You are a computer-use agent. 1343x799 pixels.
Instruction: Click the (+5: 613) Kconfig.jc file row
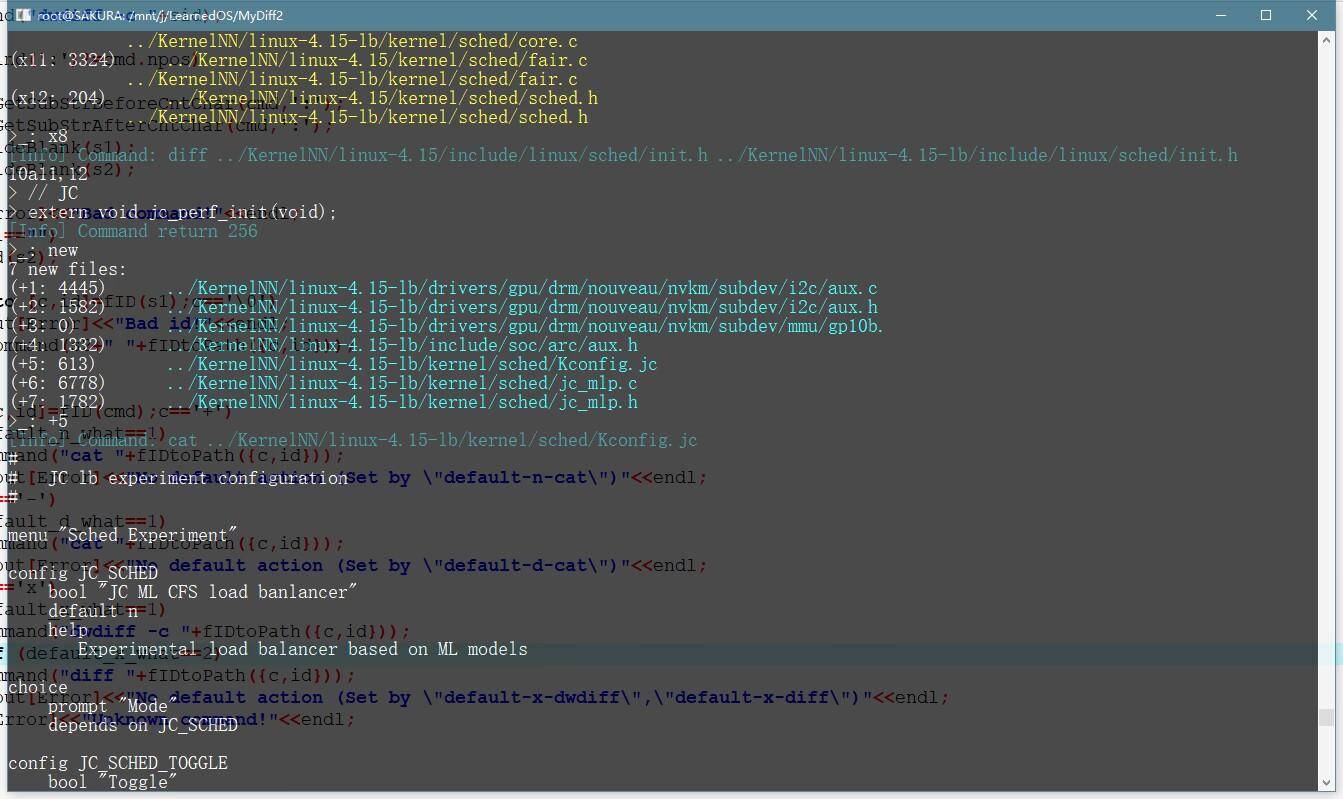point(334,364)
